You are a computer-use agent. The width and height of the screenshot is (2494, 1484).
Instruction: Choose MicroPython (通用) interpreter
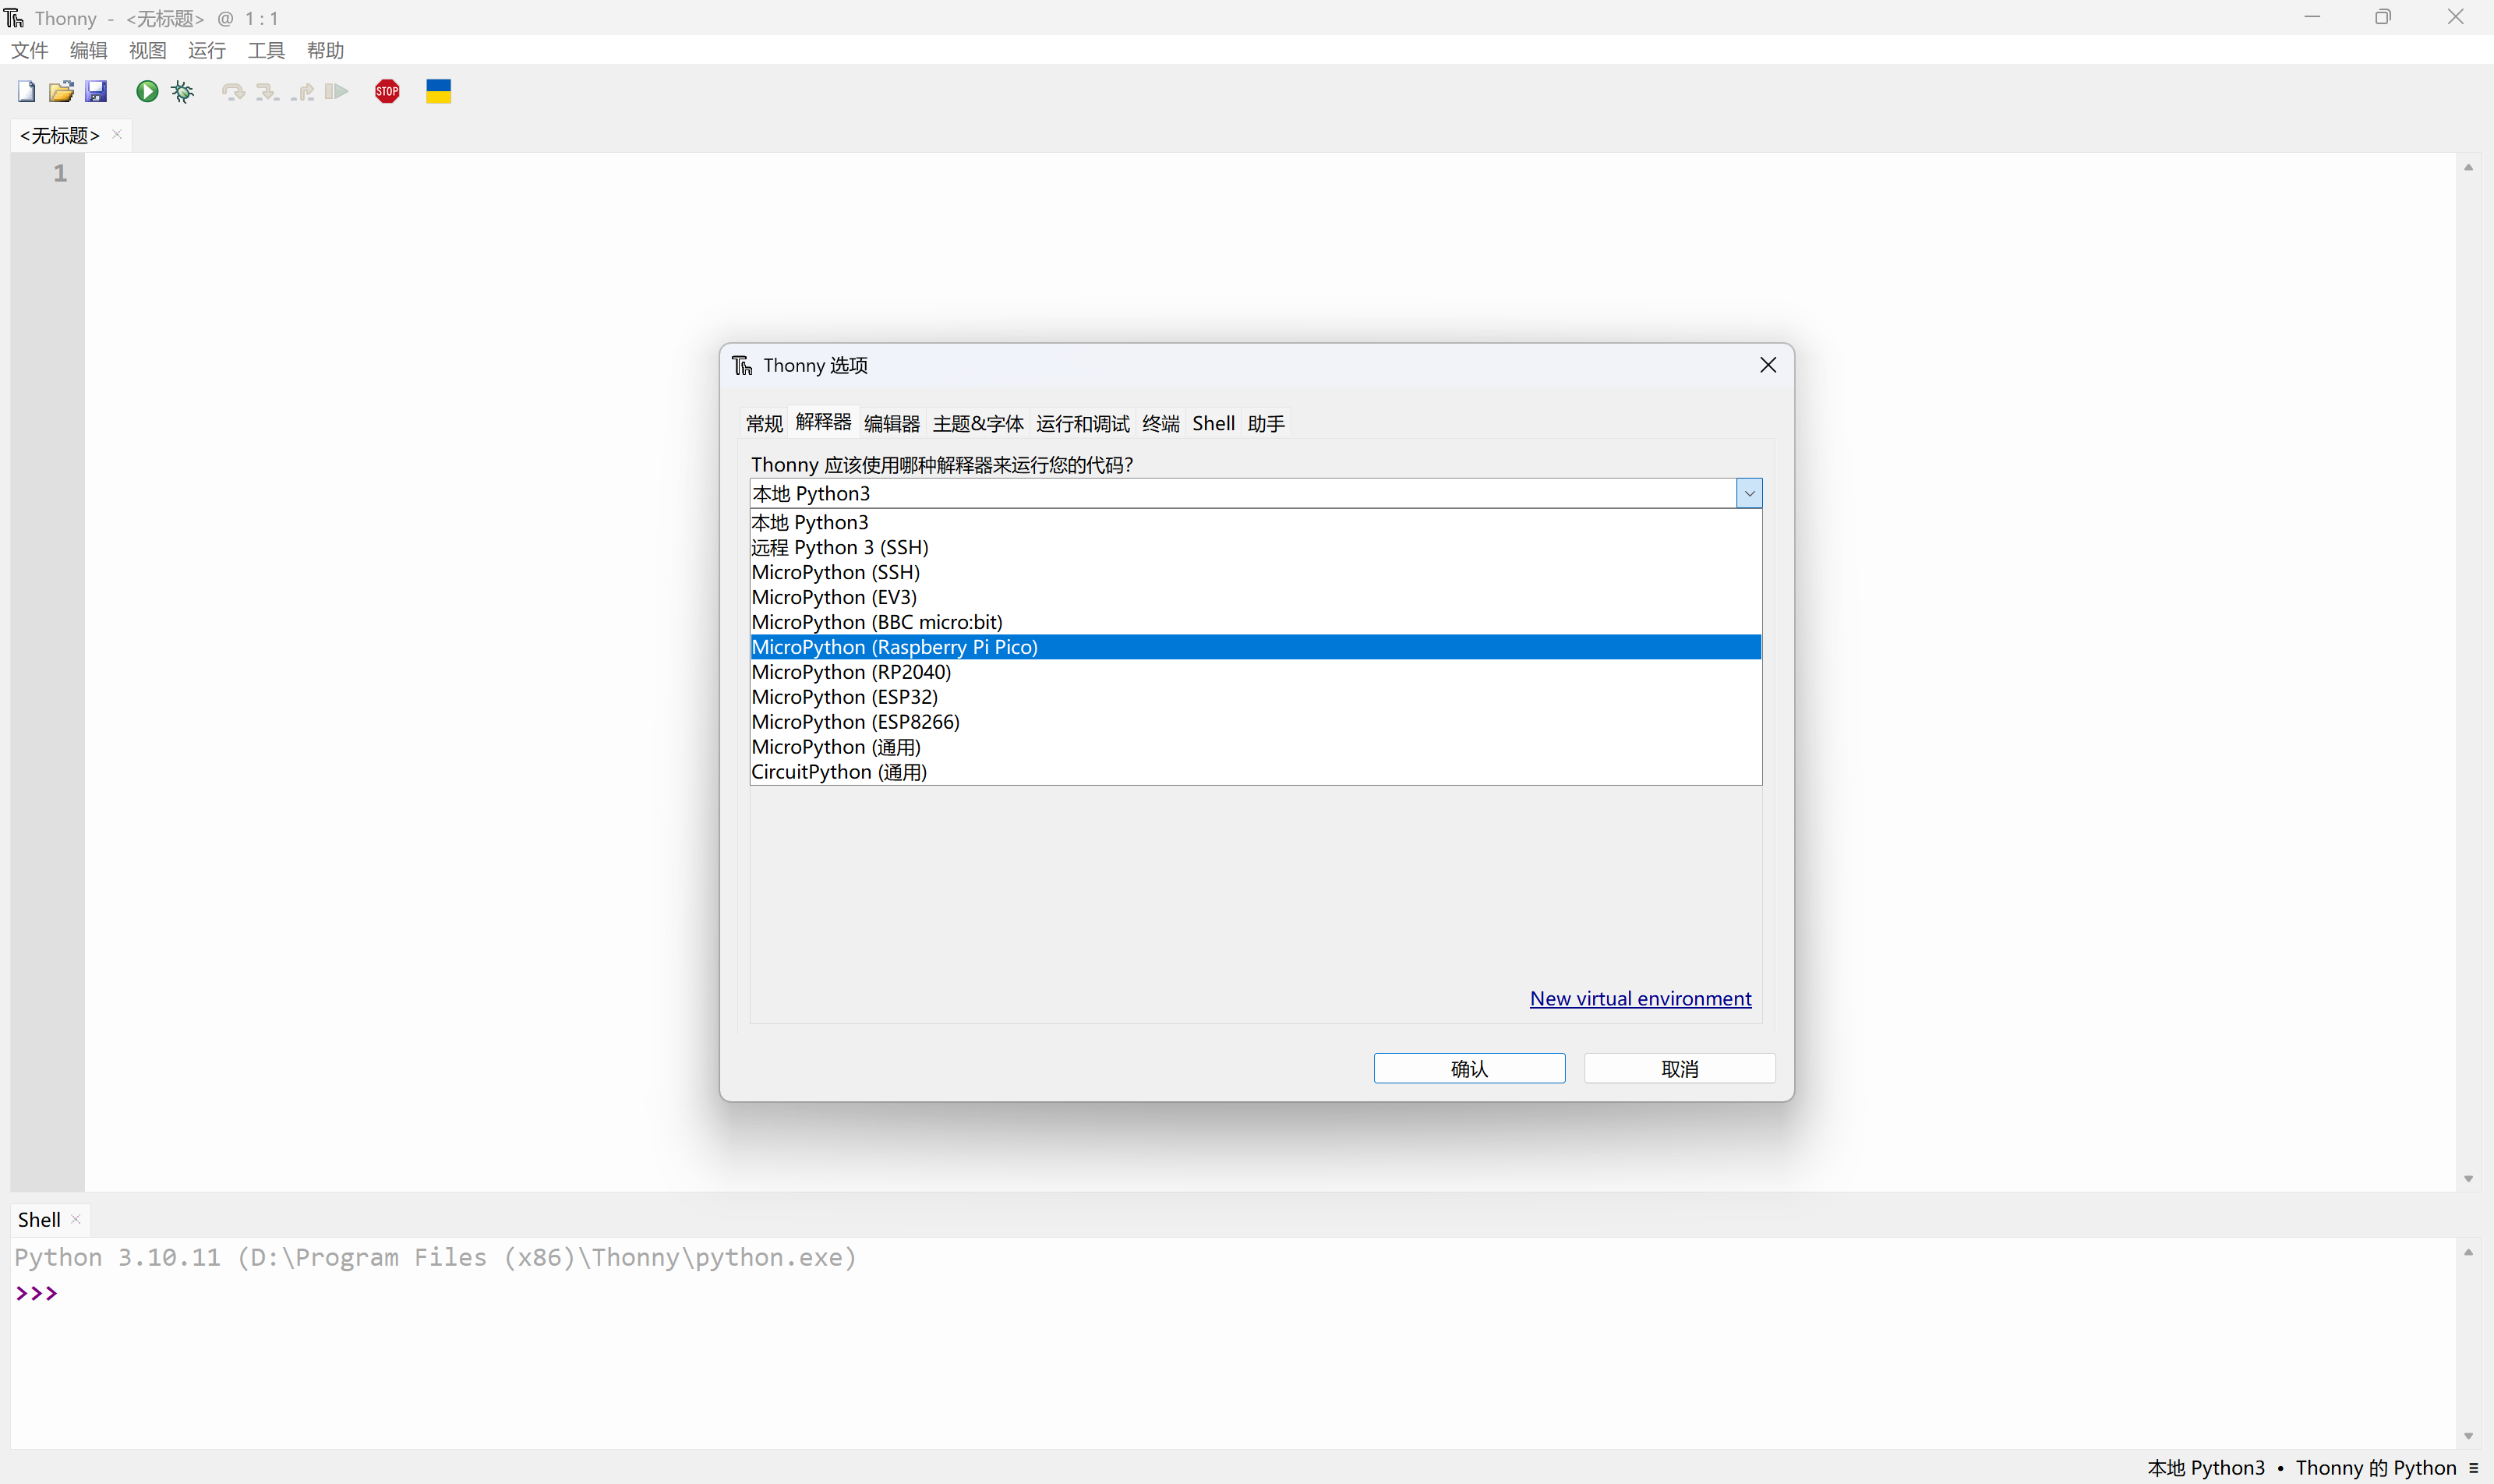pyautogui.click(x=1255, y=747)
